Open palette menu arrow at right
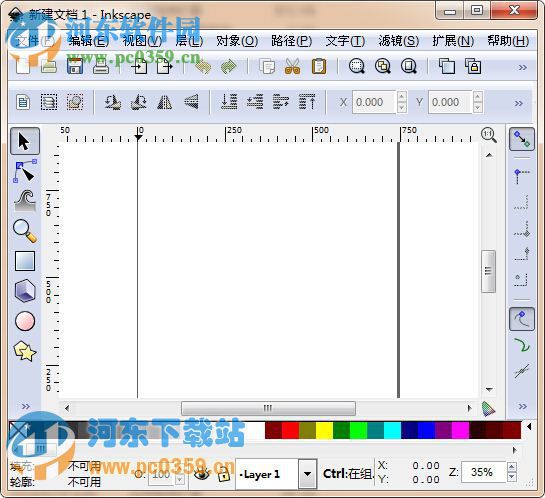545x498 pixels. click(x=529, y=426)
